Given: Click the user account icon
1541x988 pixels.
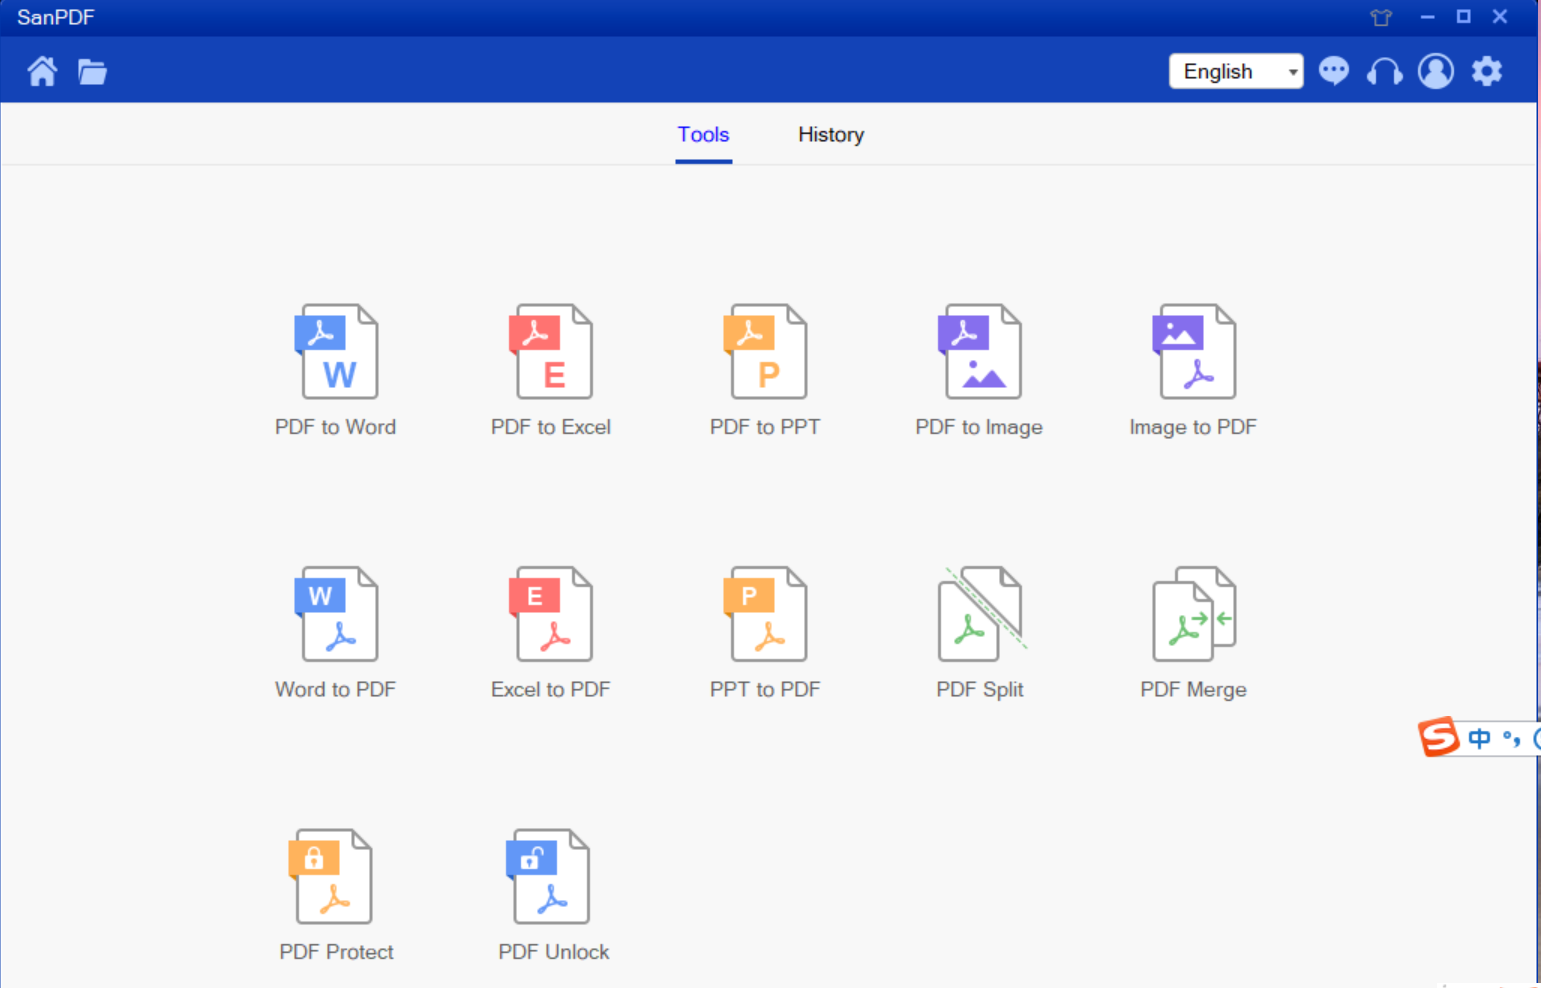Looking at the screenshot, I should pos(1436,71).
